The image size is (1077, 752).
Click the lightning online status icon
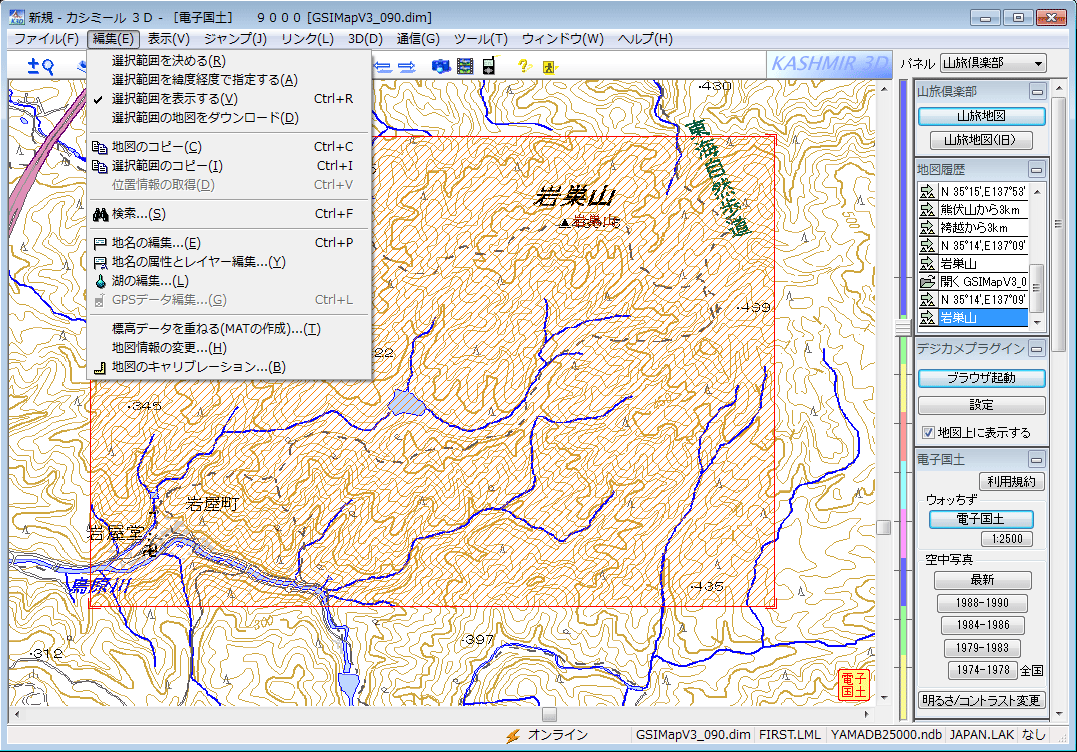tap(513, 736)
